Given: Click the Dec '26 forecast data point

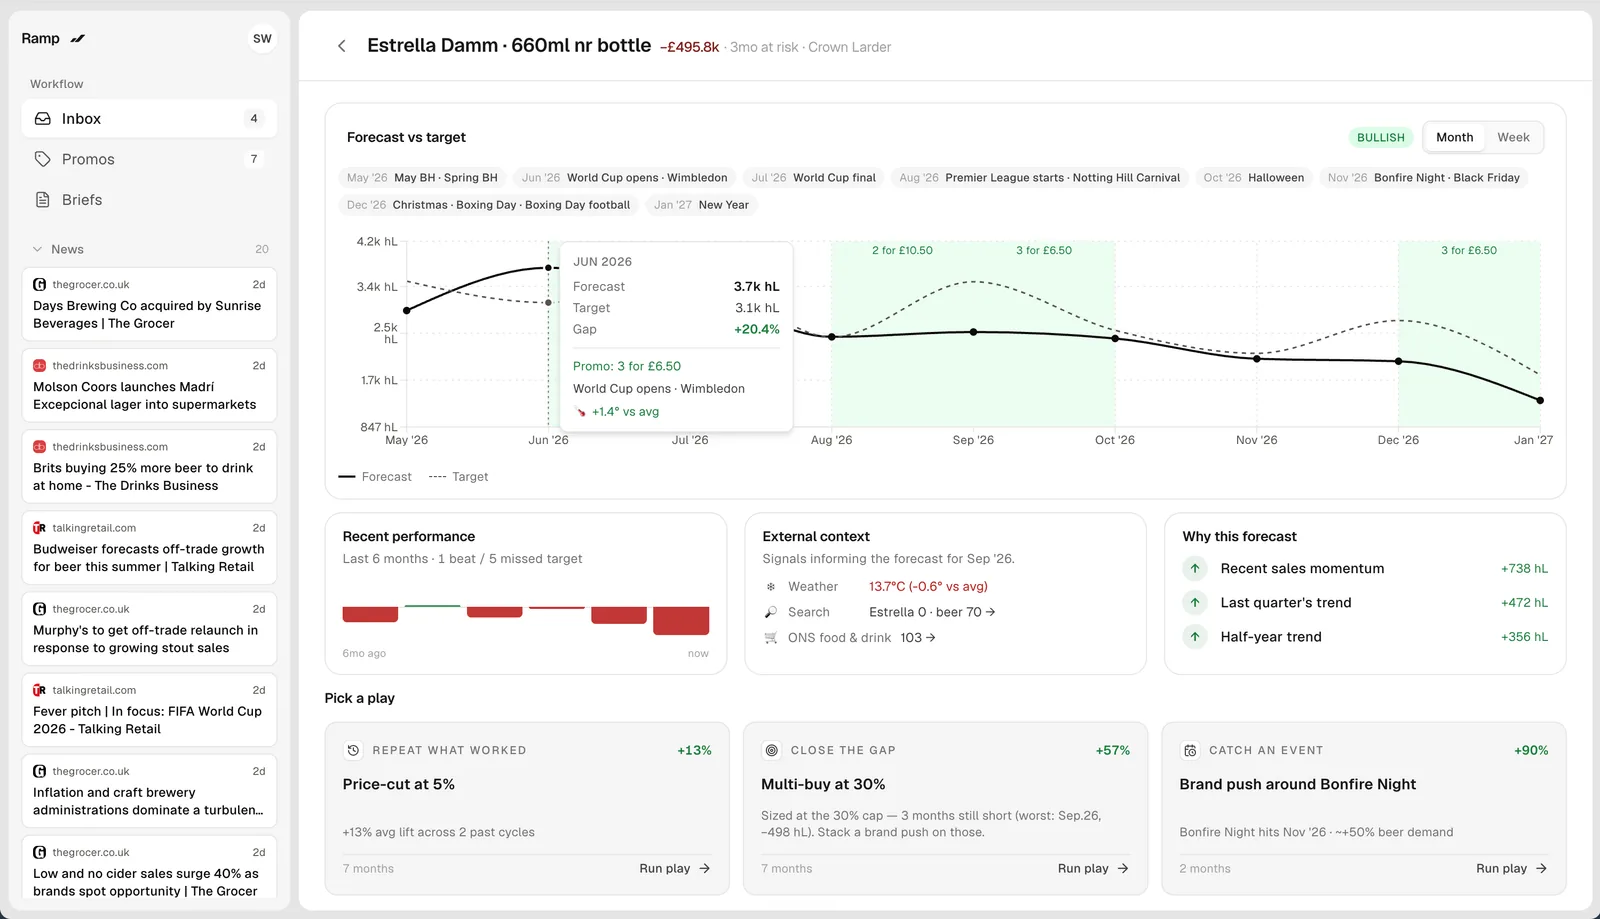Looking at the screenshot, I should [x=1399, y=361].
